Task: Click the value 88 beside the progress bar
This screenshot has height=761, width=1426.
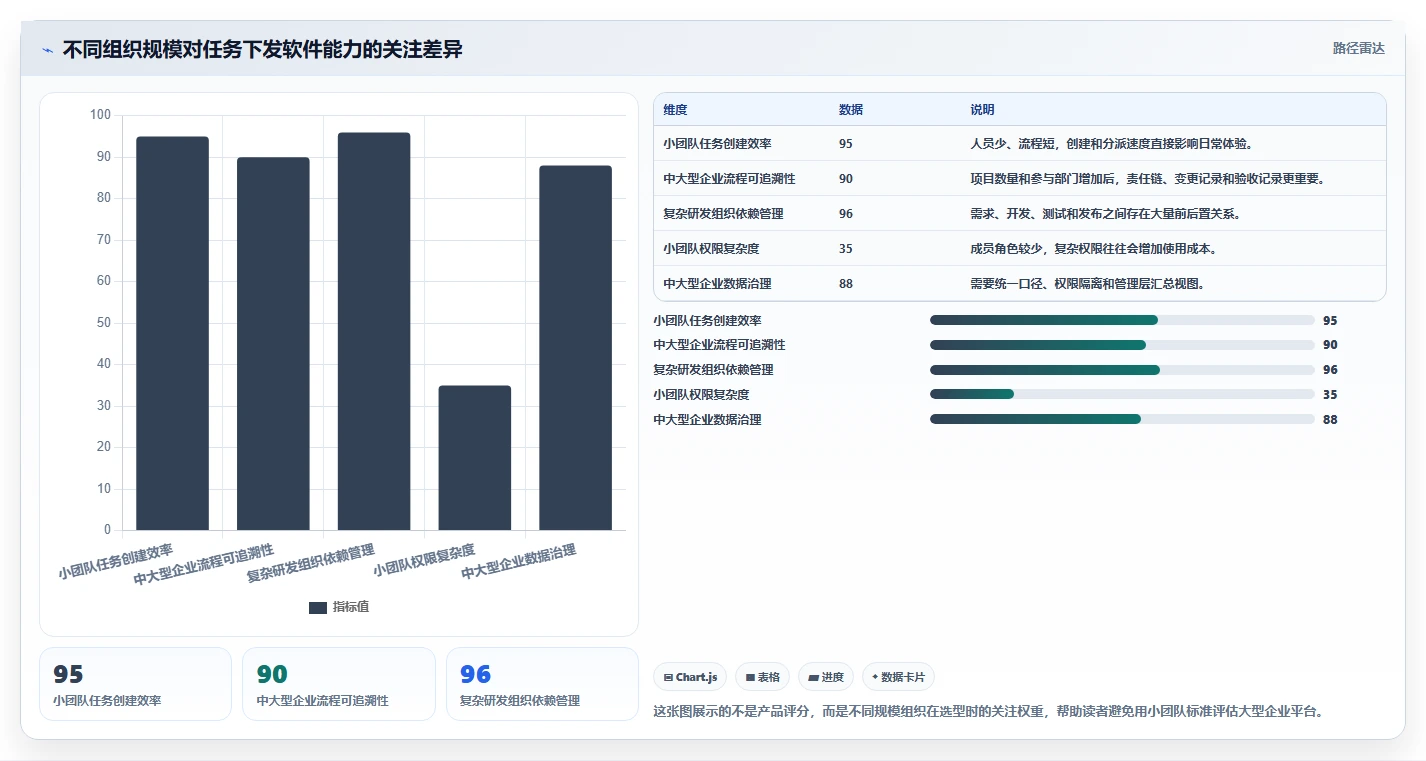Action: point(1330,420)
